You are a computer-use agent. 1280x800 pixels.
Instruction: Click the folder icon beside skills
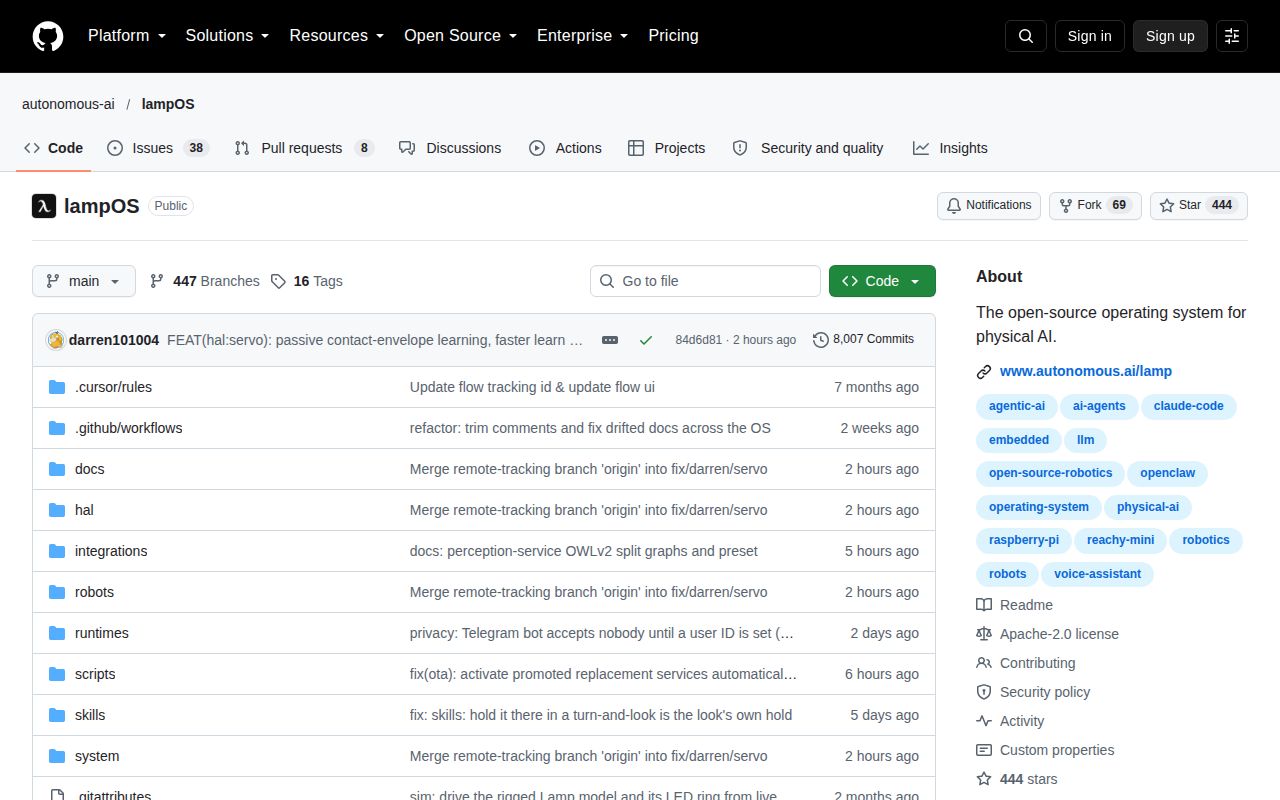click(57, 715)
